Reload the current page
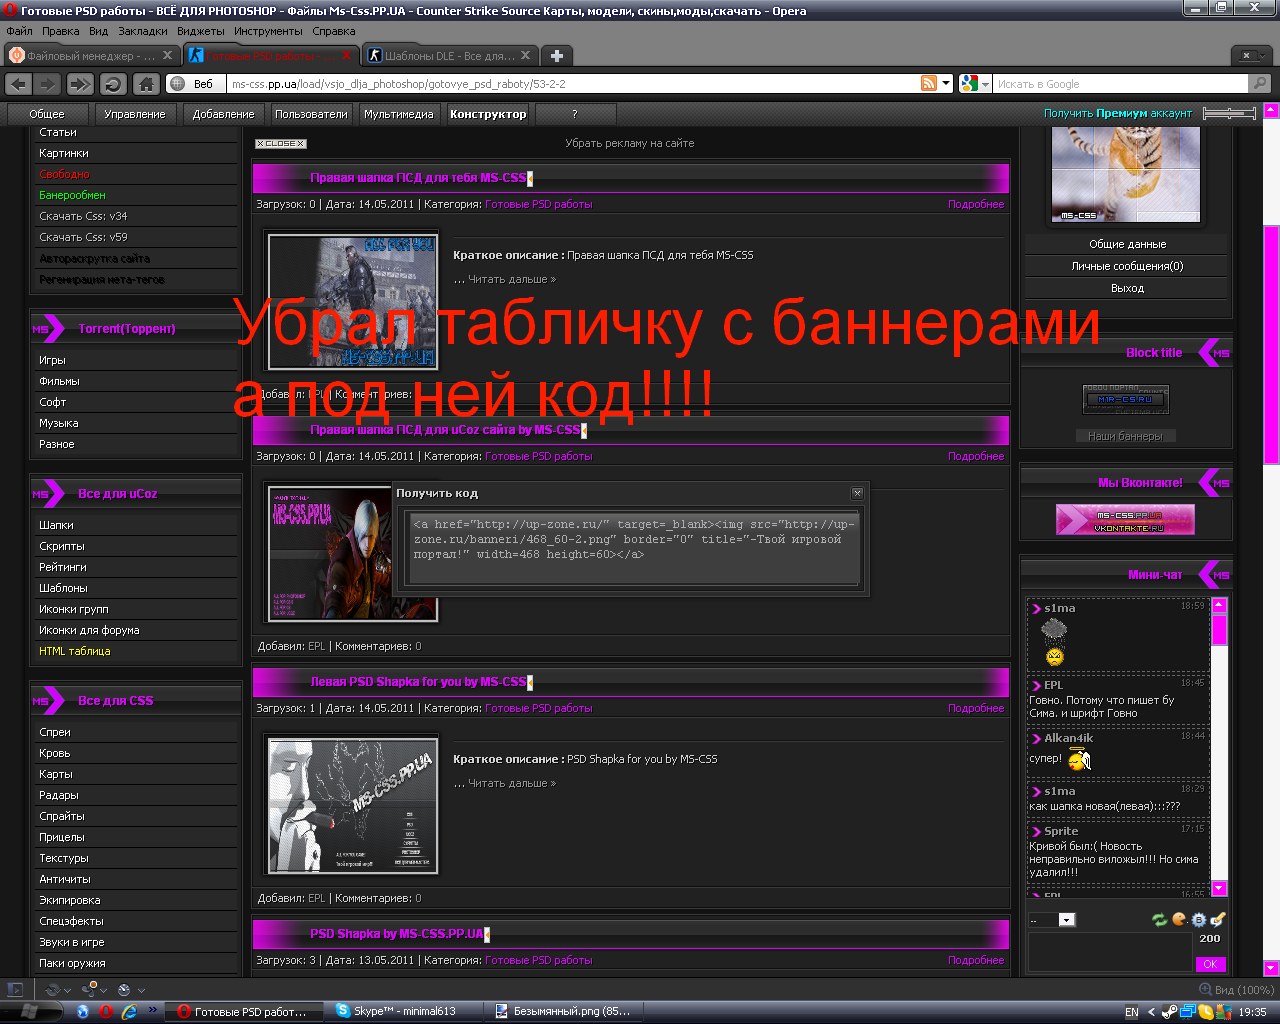The height and width of the screenshot is (1024, 1280). click(113, 84)
